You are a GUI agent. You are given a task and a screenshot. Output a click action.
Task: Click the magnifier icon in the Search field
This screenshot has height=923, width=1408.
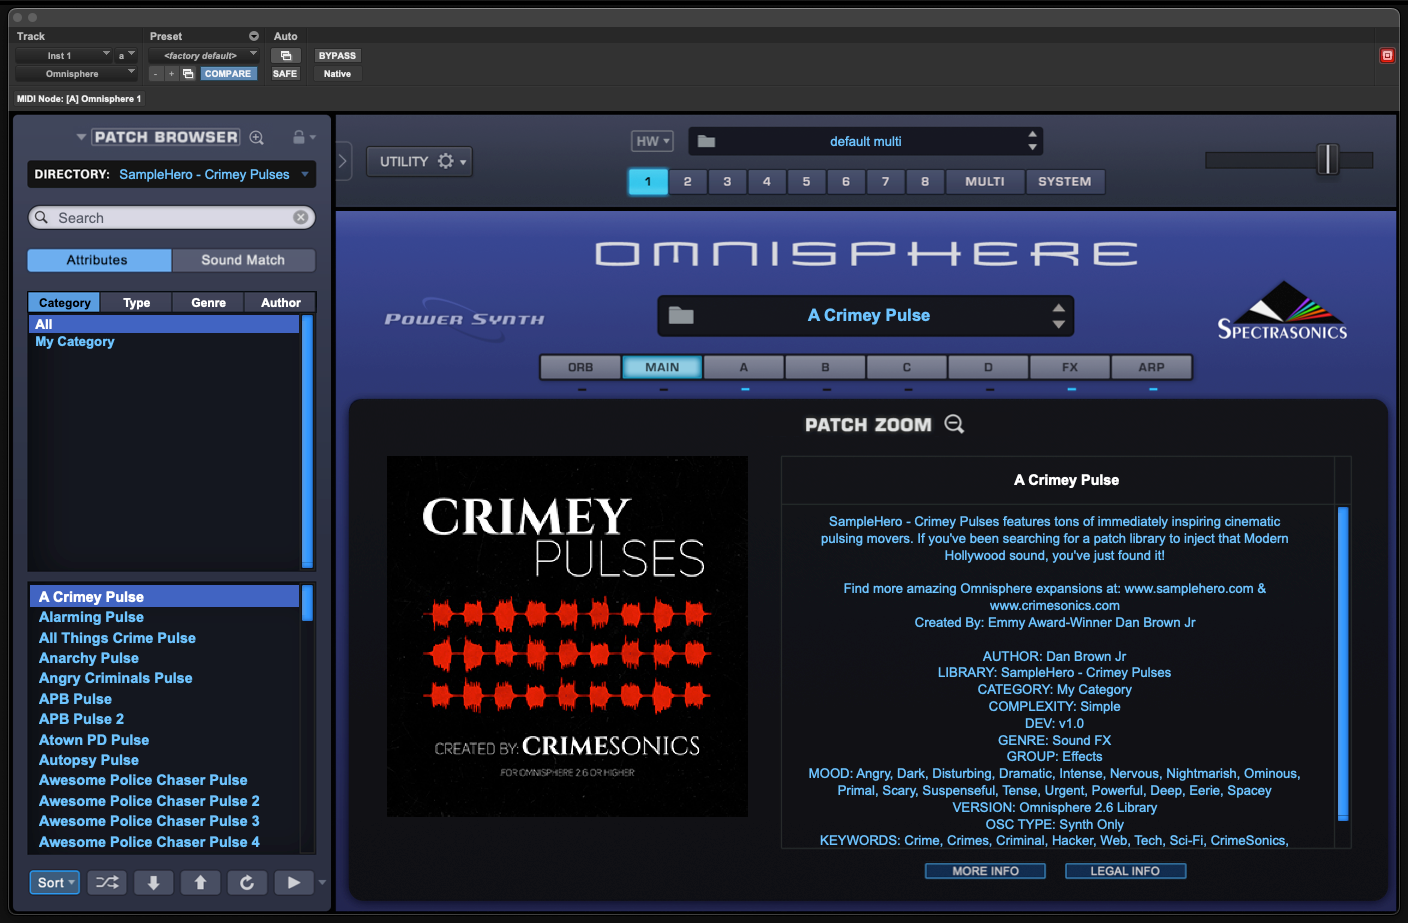(41, 217)
